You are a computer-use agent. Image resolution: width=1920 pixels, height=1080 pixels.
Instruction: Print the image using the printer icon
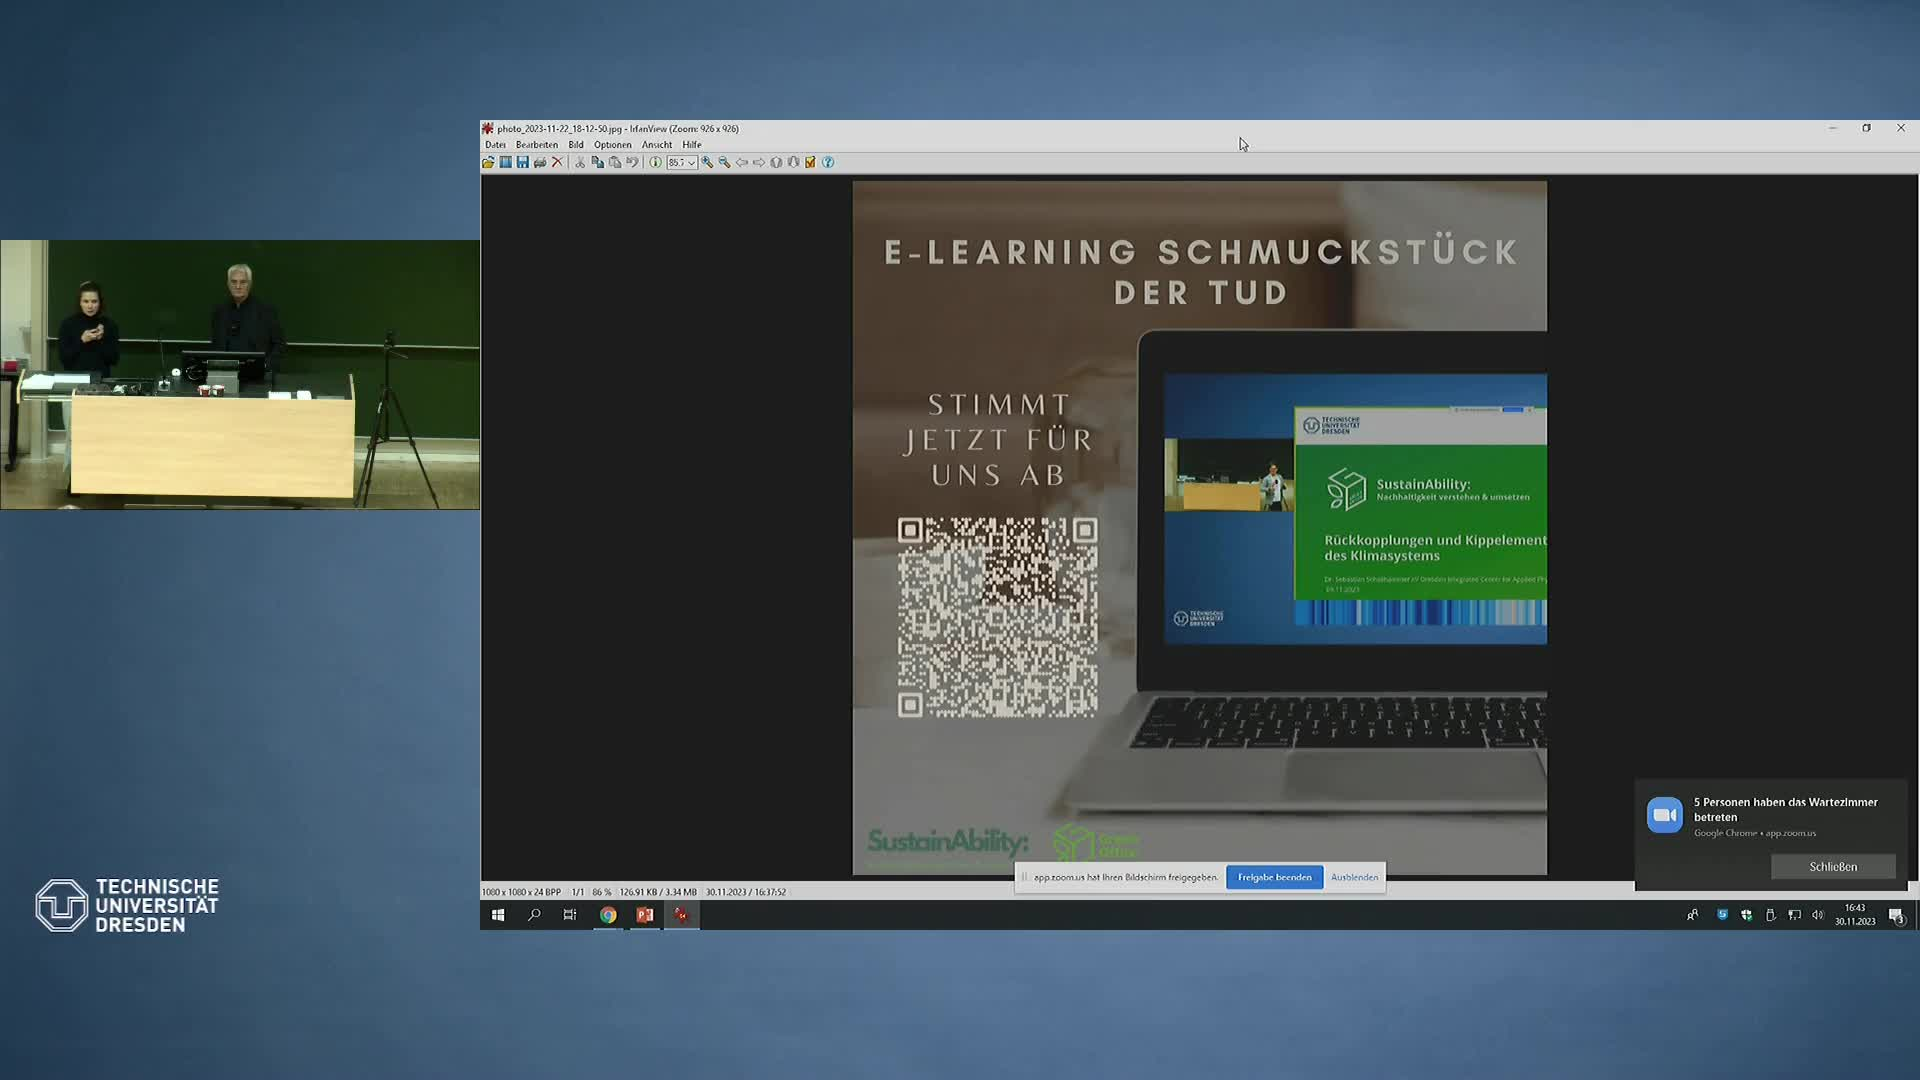click(x=540, y=162)
